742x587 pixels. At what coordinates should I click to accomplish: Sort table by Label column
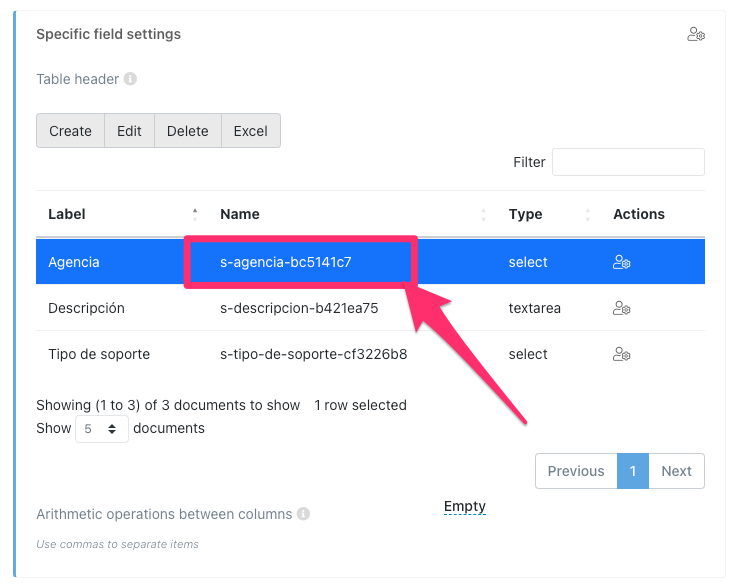(194, 214)
